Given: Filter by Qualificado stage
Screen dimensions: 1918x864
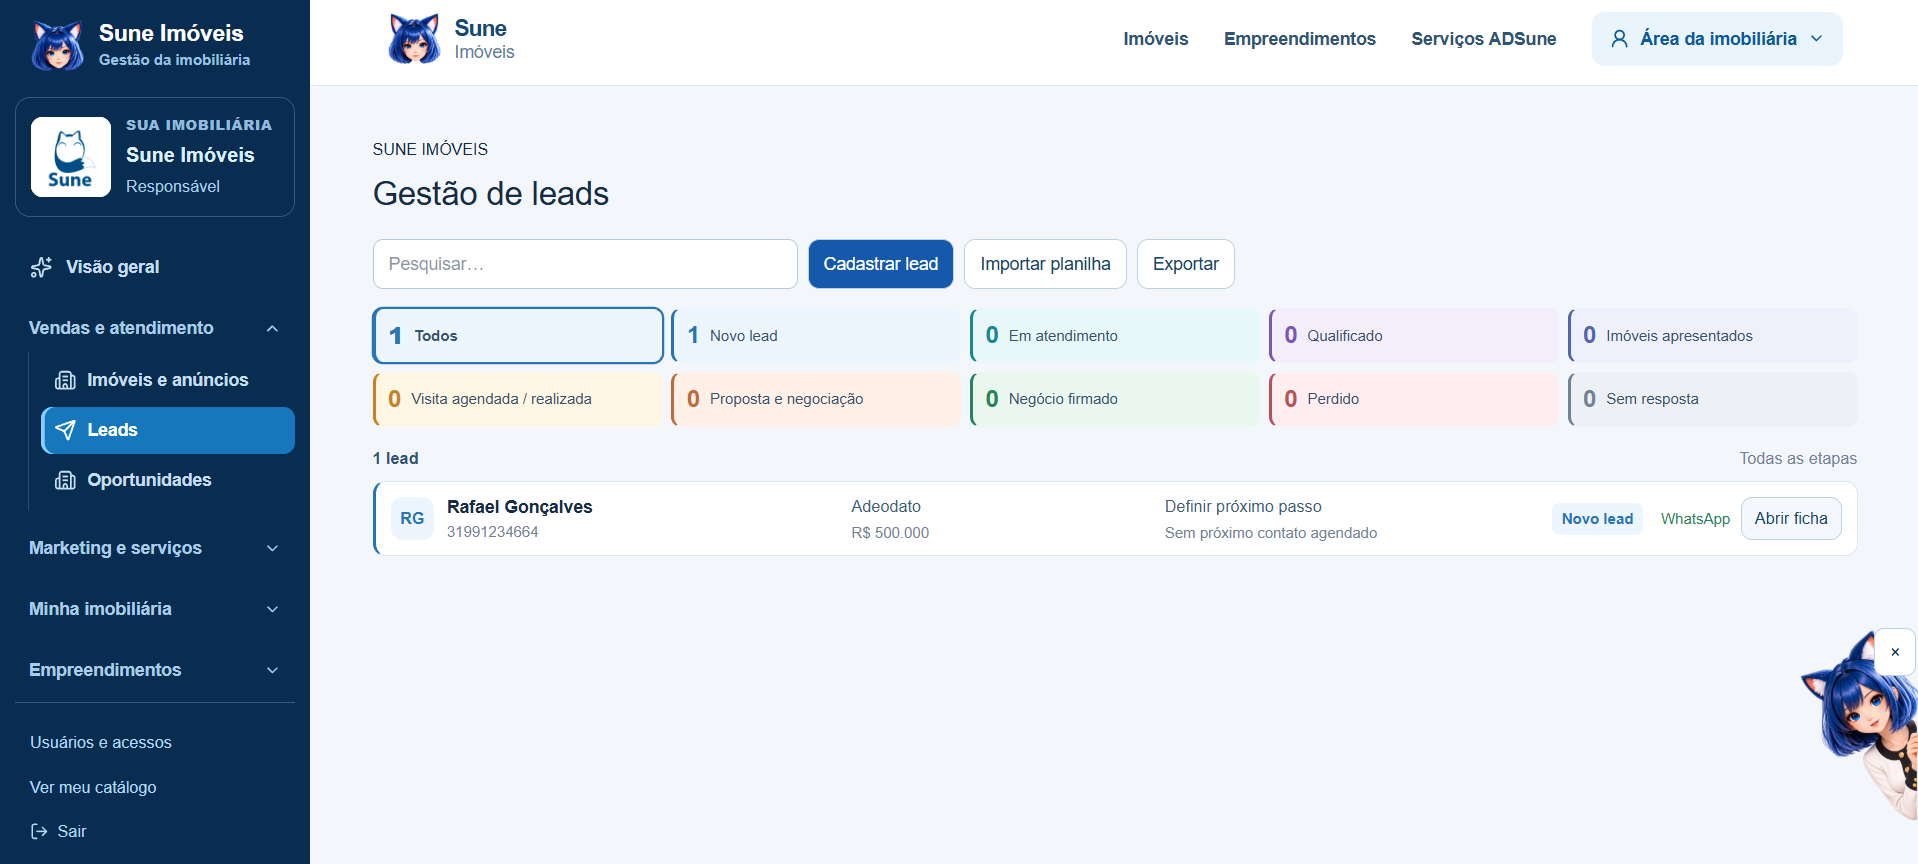Looking at the screenshot, I should point(1414,336).
